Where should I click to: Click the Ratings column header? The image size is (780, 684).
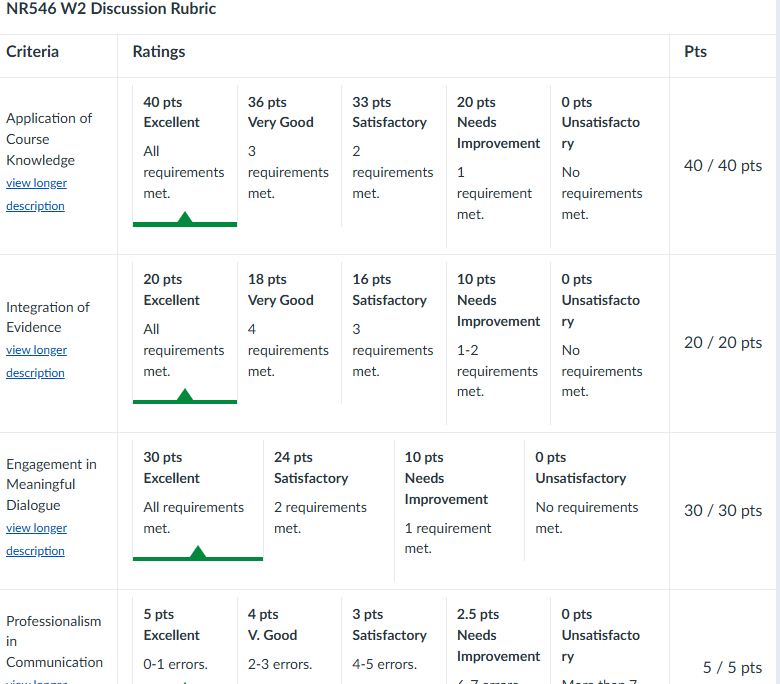(159, 52)
